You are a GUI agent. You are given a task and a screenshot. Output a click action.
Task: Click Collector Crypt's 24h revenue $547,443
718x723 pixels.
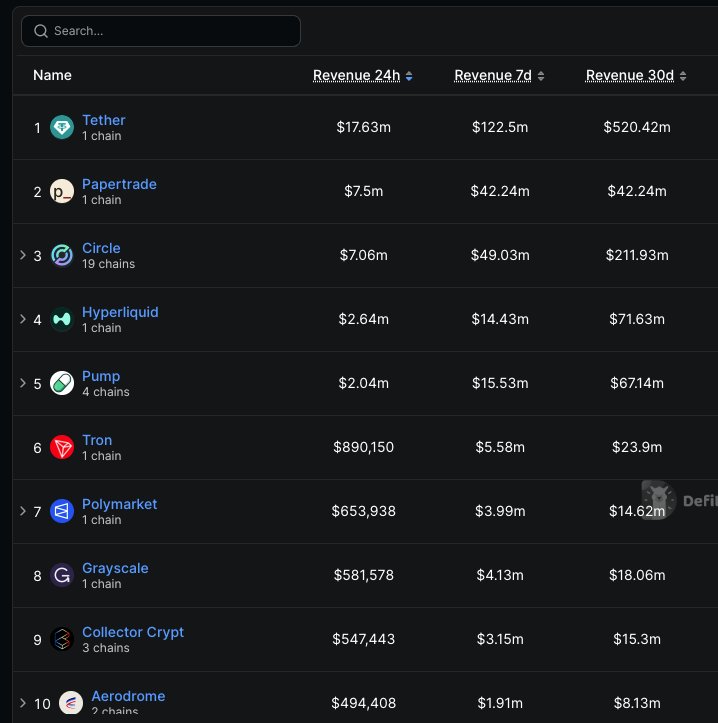(363, 640)
